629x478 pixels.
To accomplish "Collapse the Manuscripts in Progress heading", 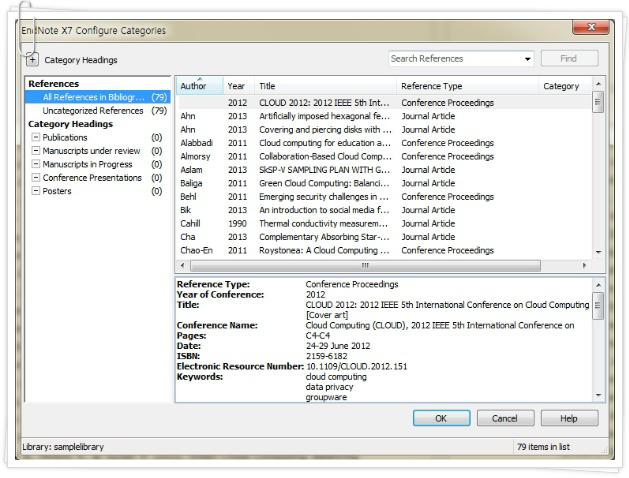I will point(36,164).
